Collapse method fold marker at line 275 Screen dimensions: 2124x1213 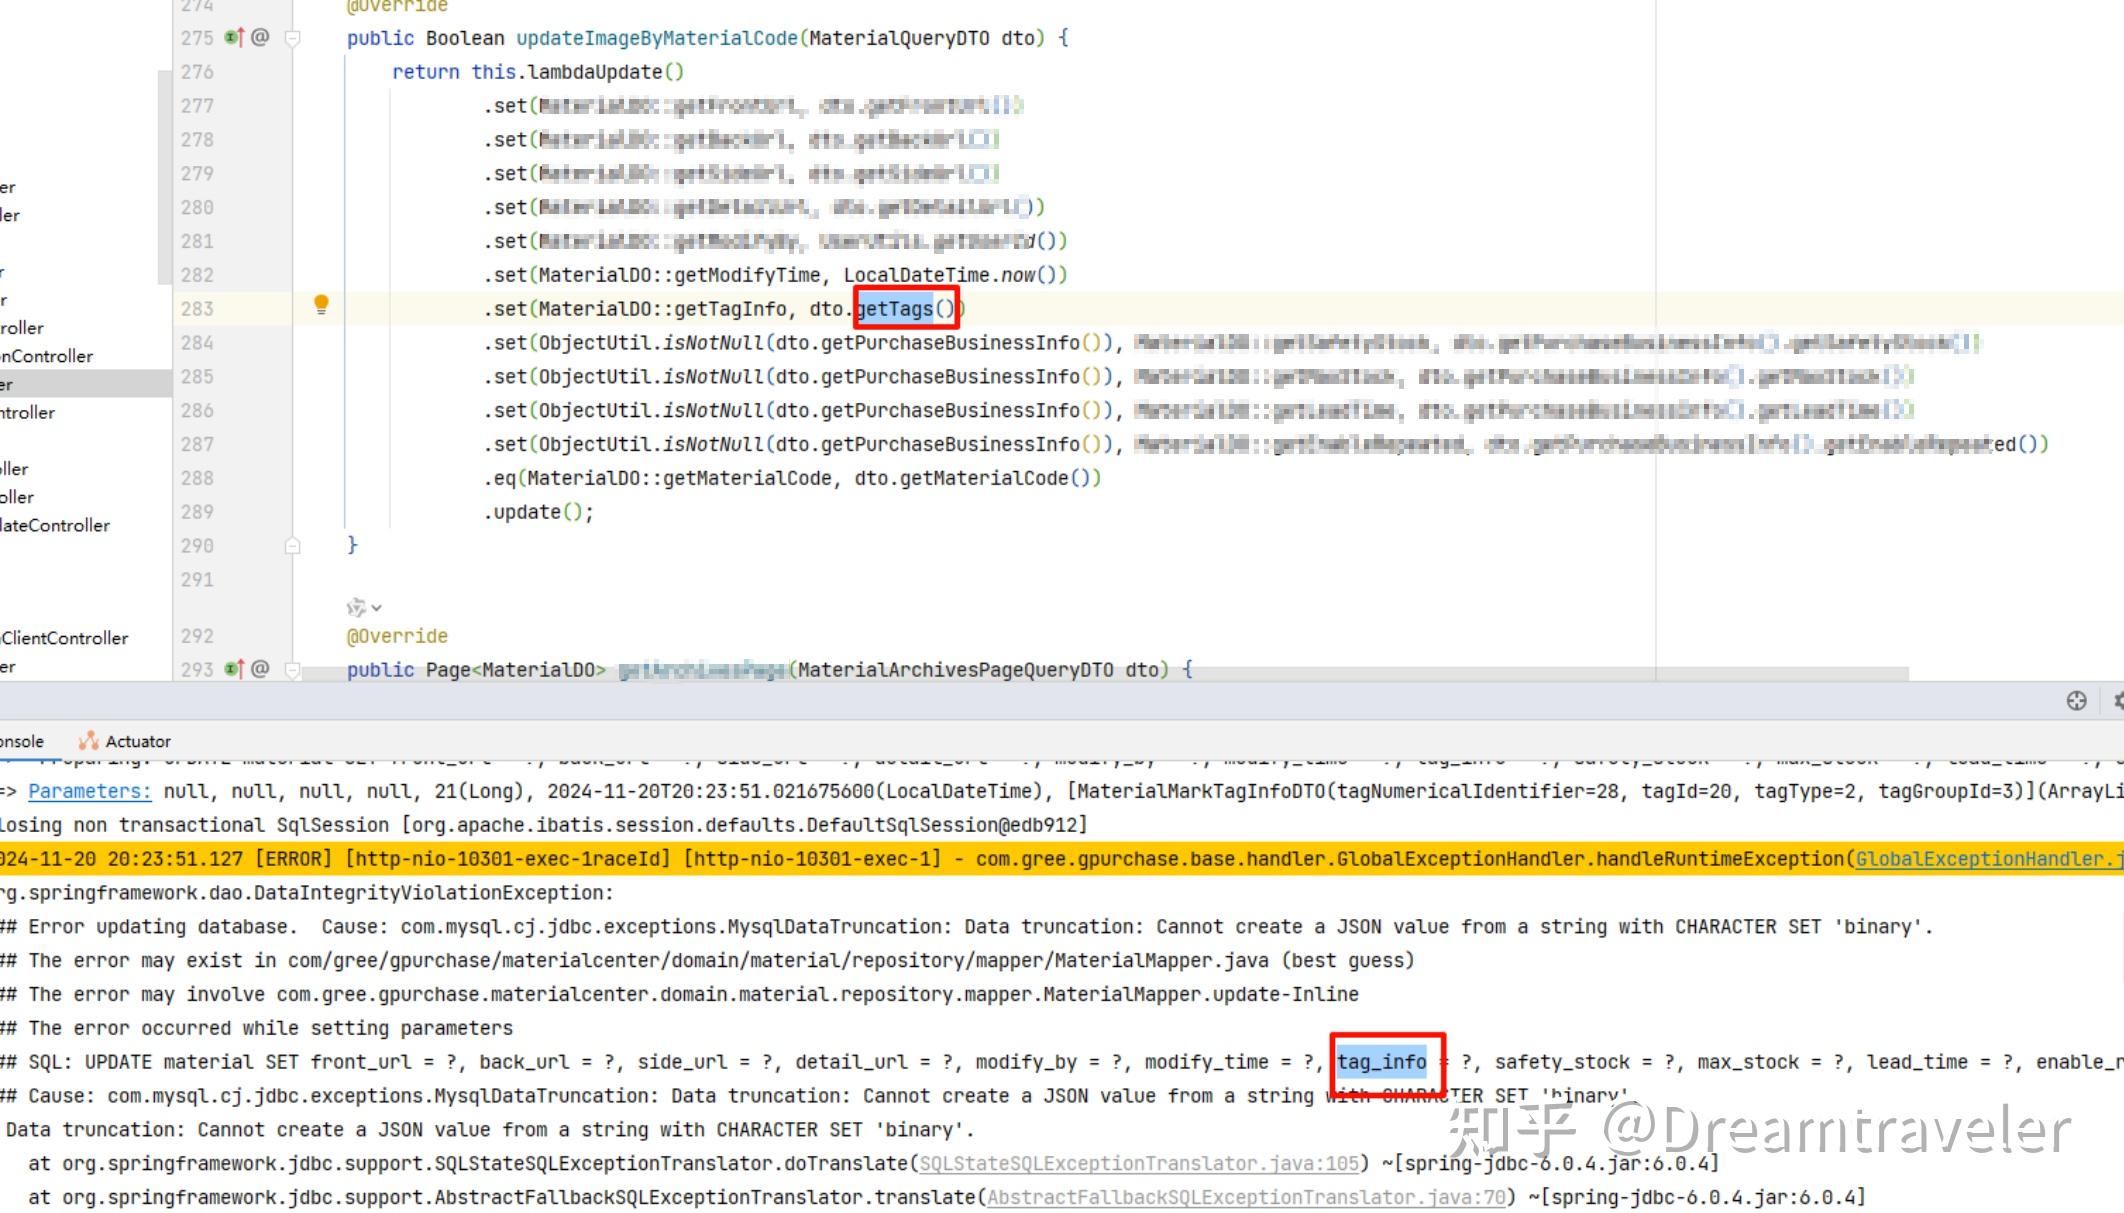click(x=293, y=39)
